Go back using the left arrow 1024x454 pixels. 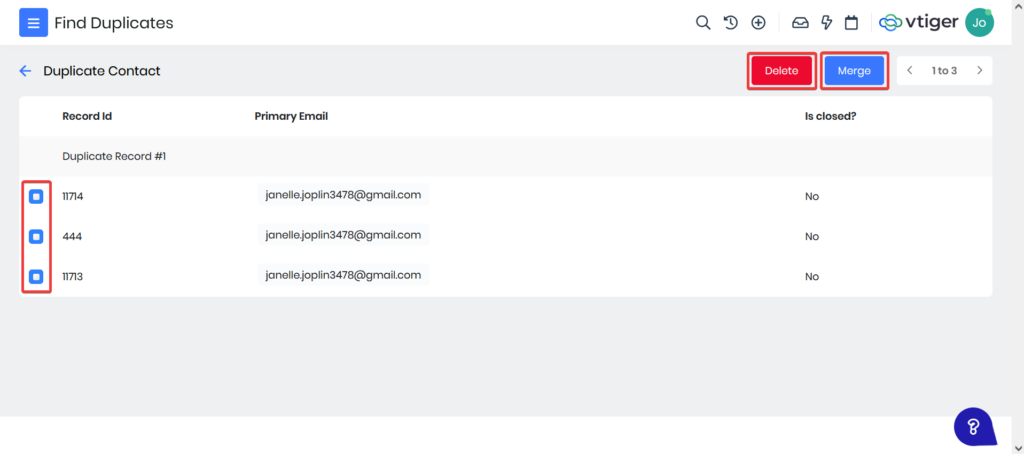pos(25,71)
